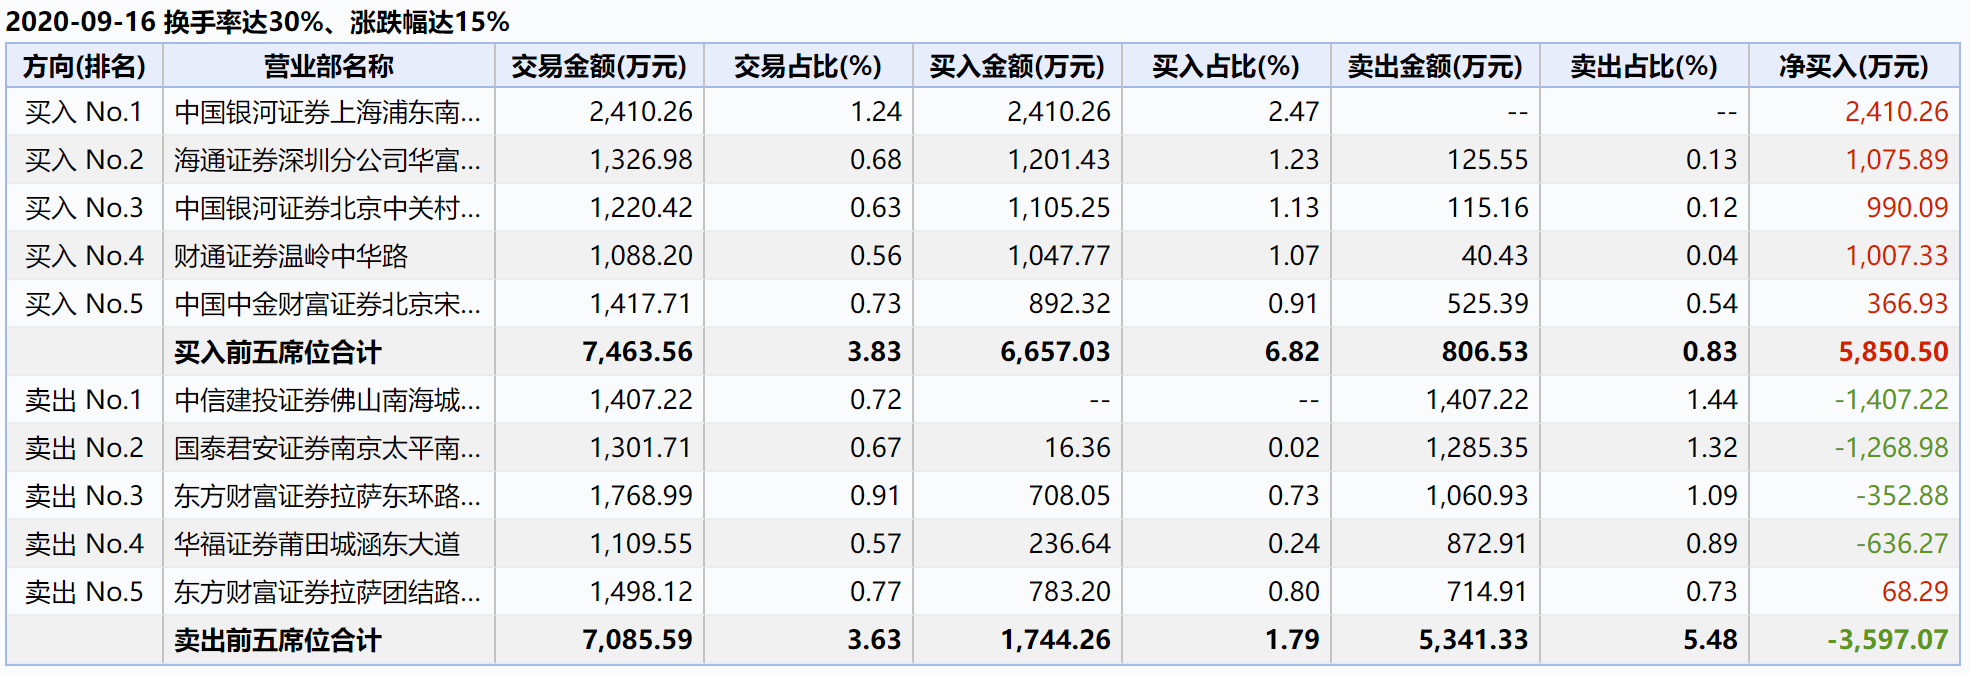Select the 买入 No.2 rank cell
Screen dimensions: 1969x676
tap(84, 160)
